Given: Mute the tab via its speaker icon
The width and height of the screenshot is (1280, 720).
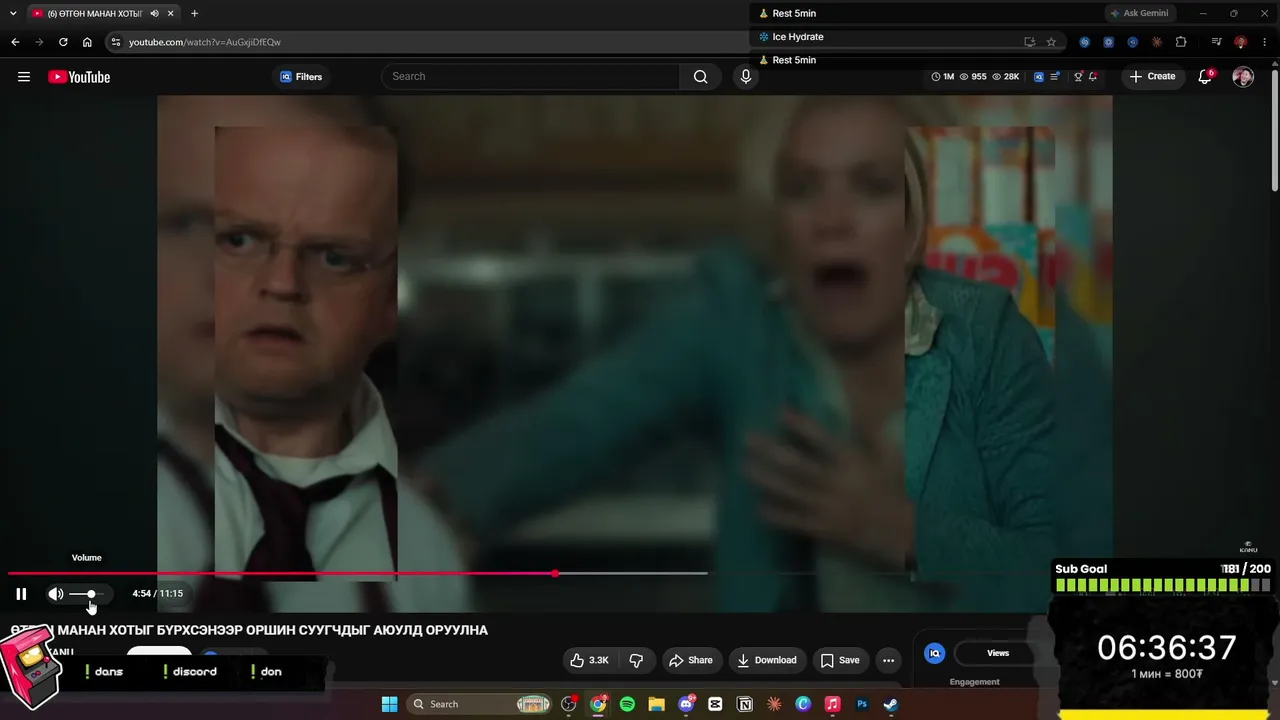Looking at the screenshot, I should click(x=155, y=14).
